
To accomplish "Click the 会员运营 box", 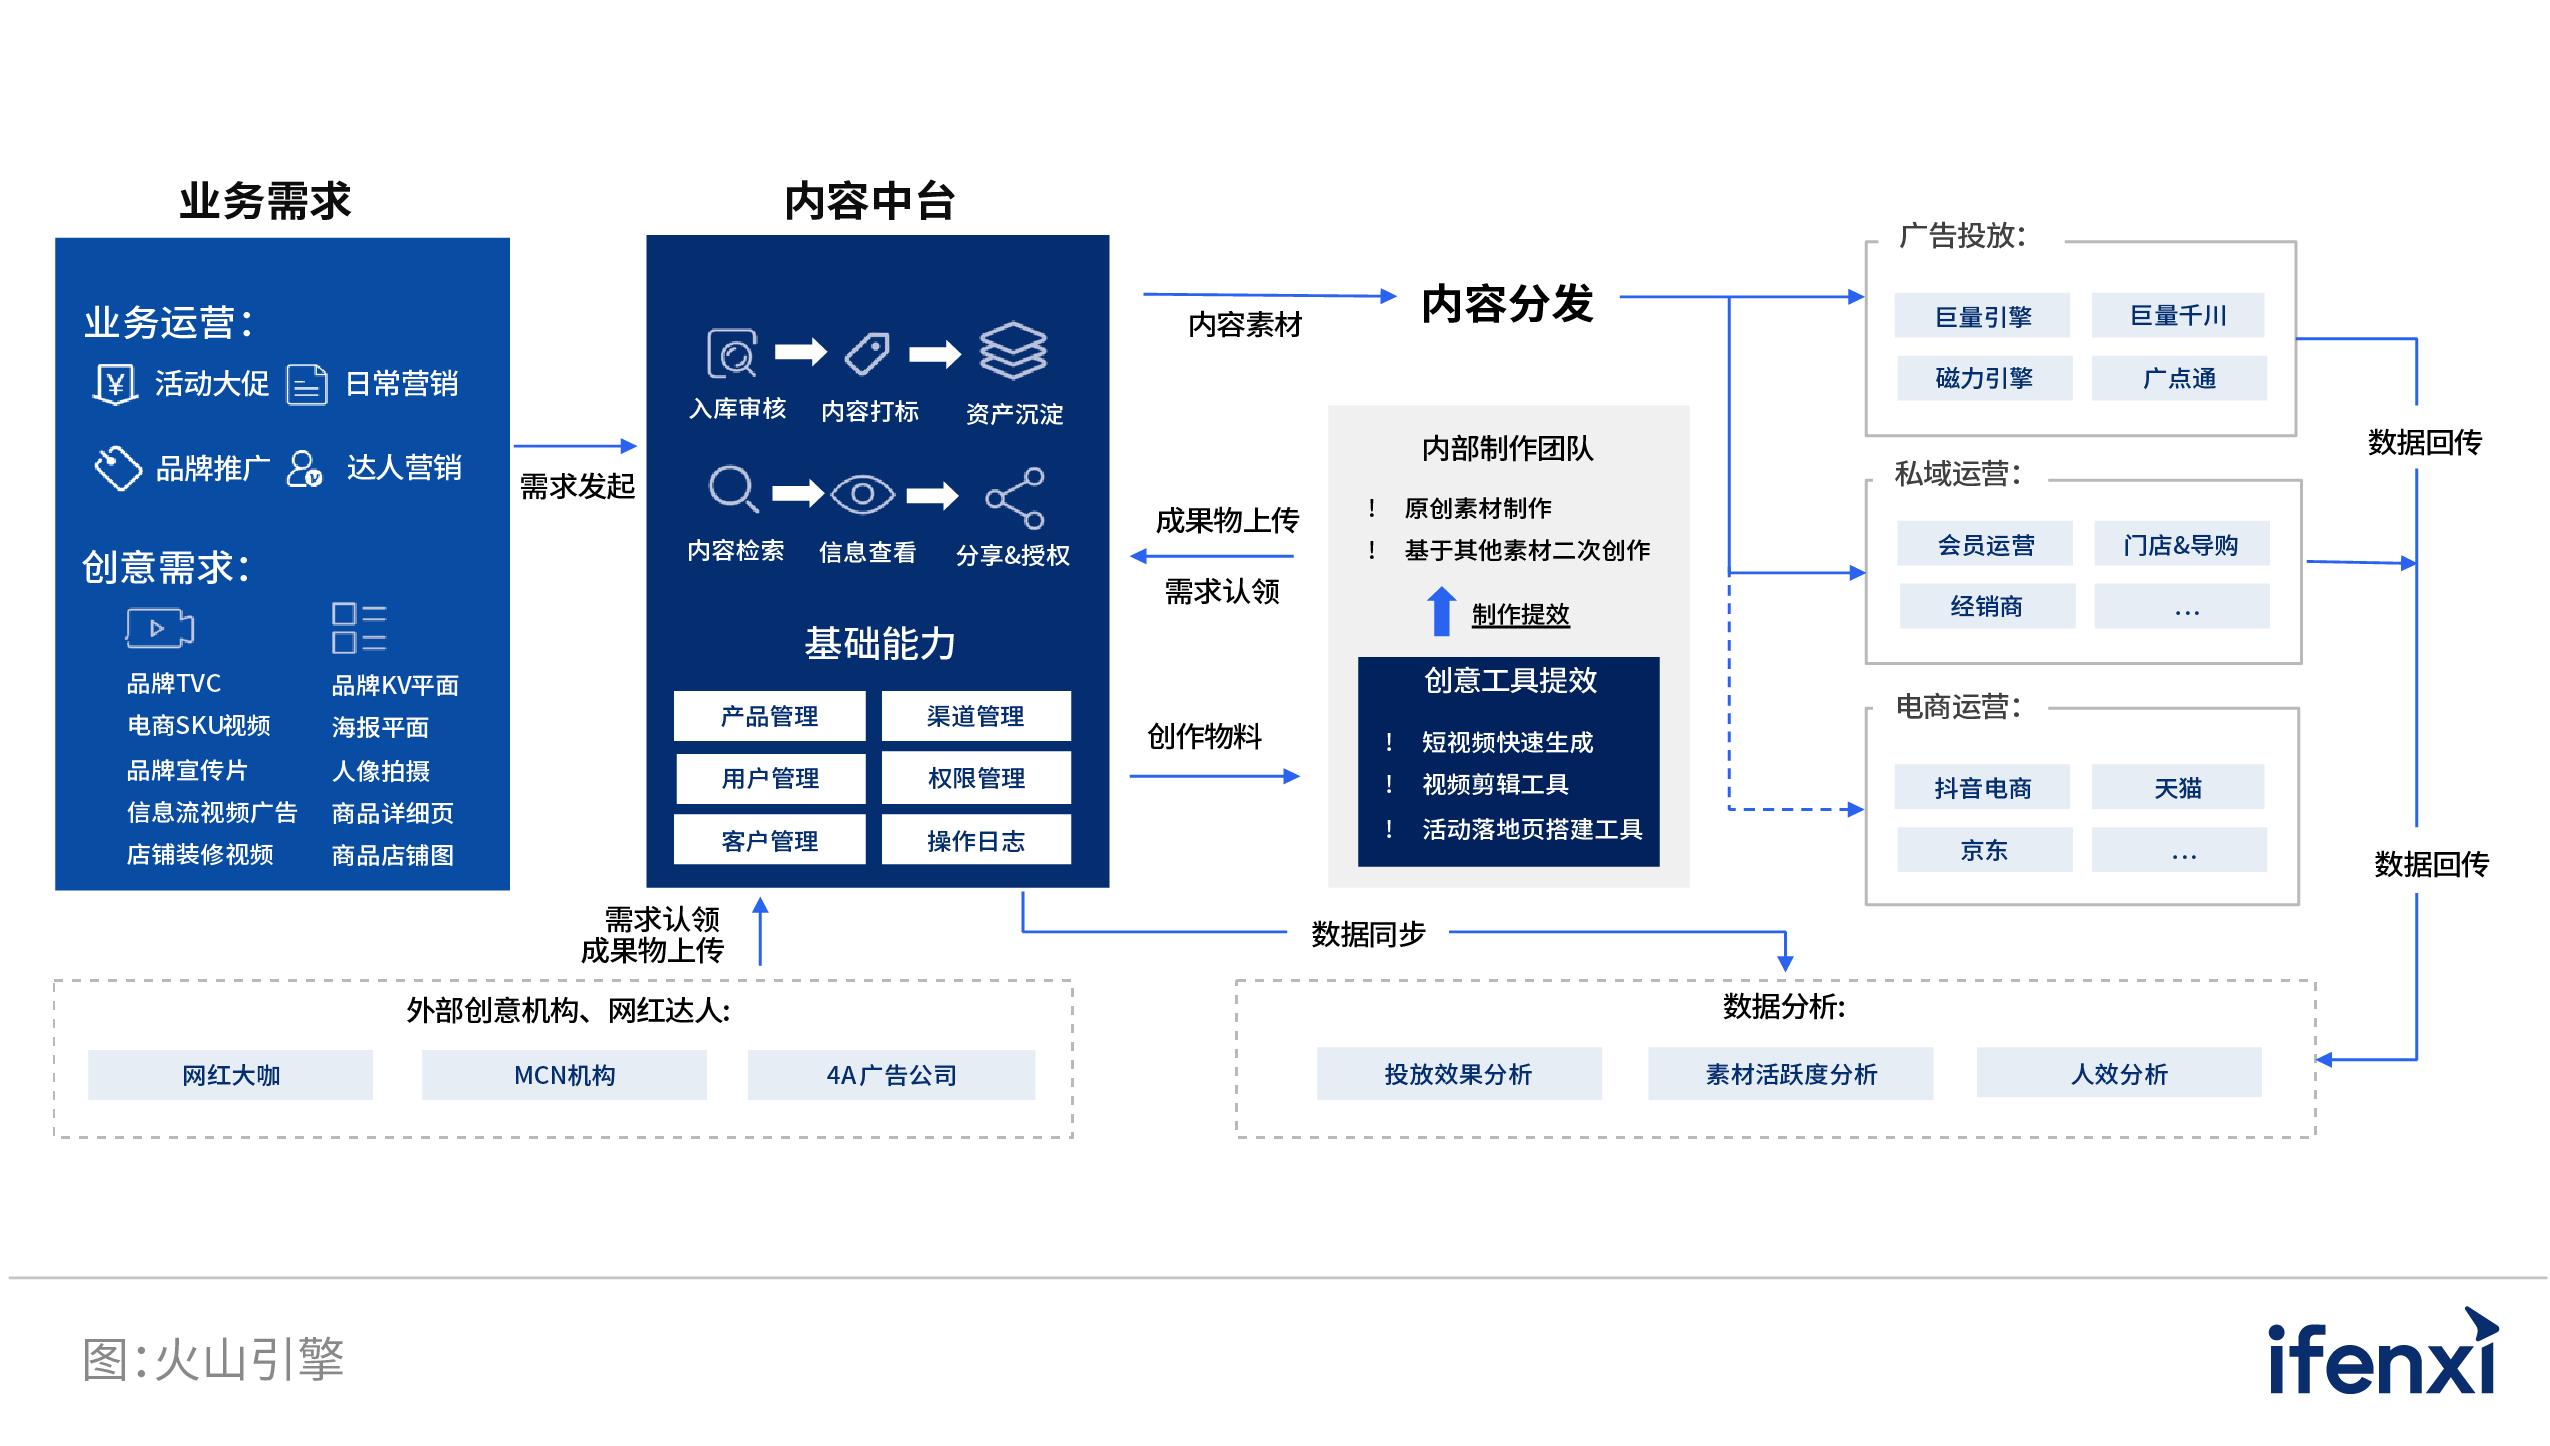I will coord(1983,542).
